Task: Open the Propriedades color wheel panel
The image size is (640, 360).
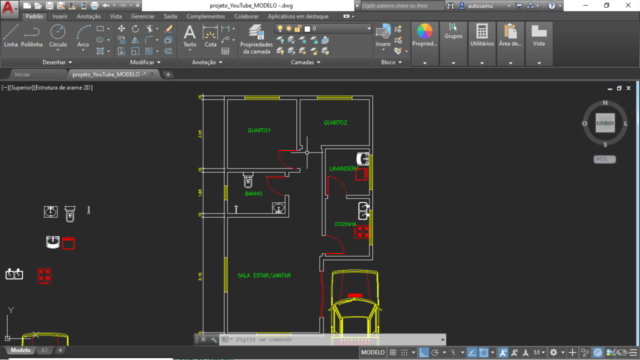Action: pyautogui.click(x=424, y=44)
